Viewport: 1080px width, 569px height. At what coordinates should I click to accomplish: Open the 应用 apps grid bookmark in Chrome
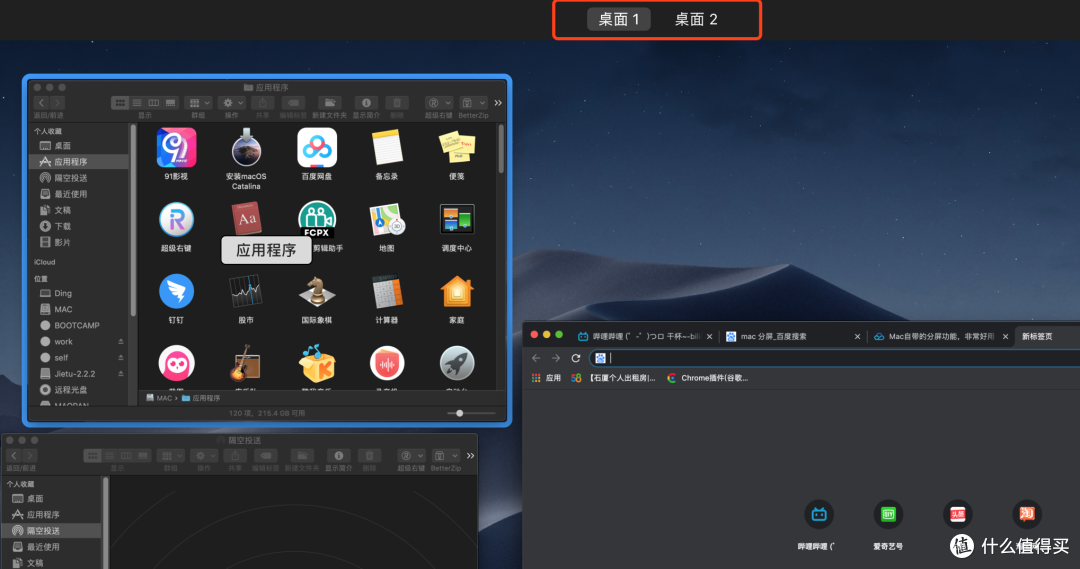point(546,378)
